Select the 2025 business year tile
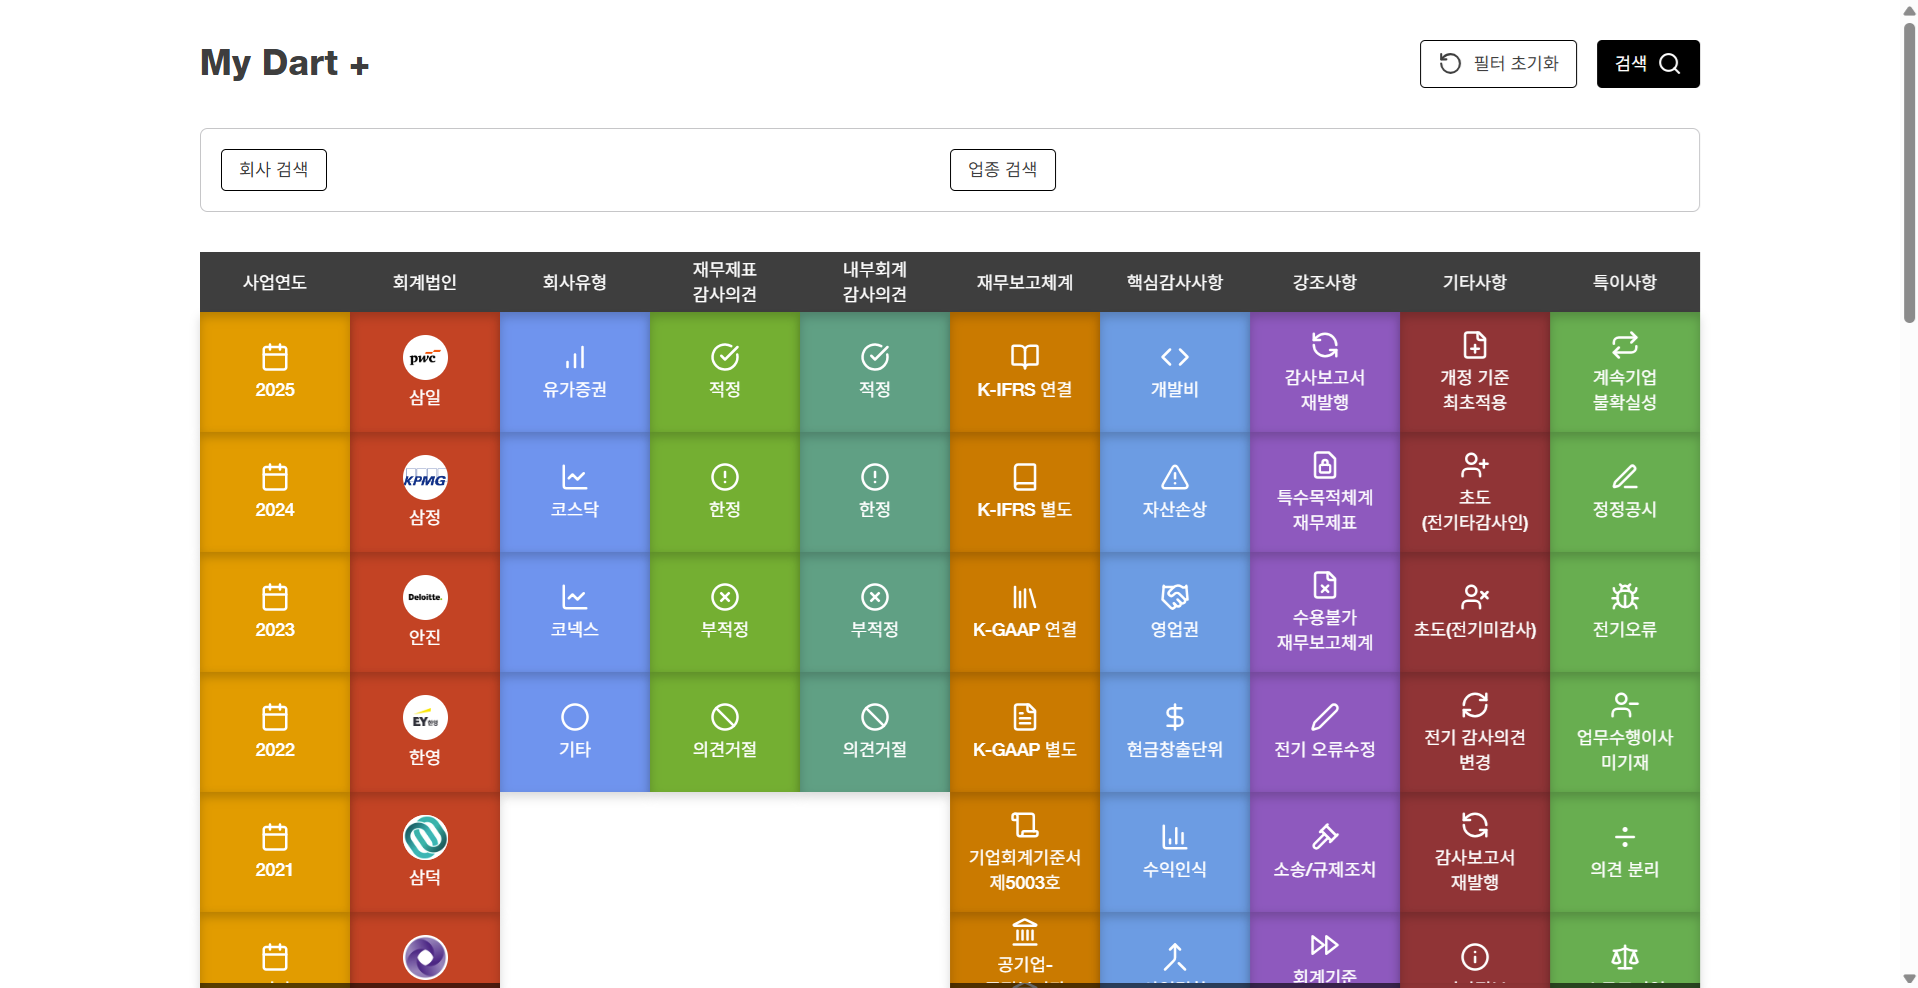The height and width of the screenshot is (988, 1918). pyautogui.click(x=274, y=372)
